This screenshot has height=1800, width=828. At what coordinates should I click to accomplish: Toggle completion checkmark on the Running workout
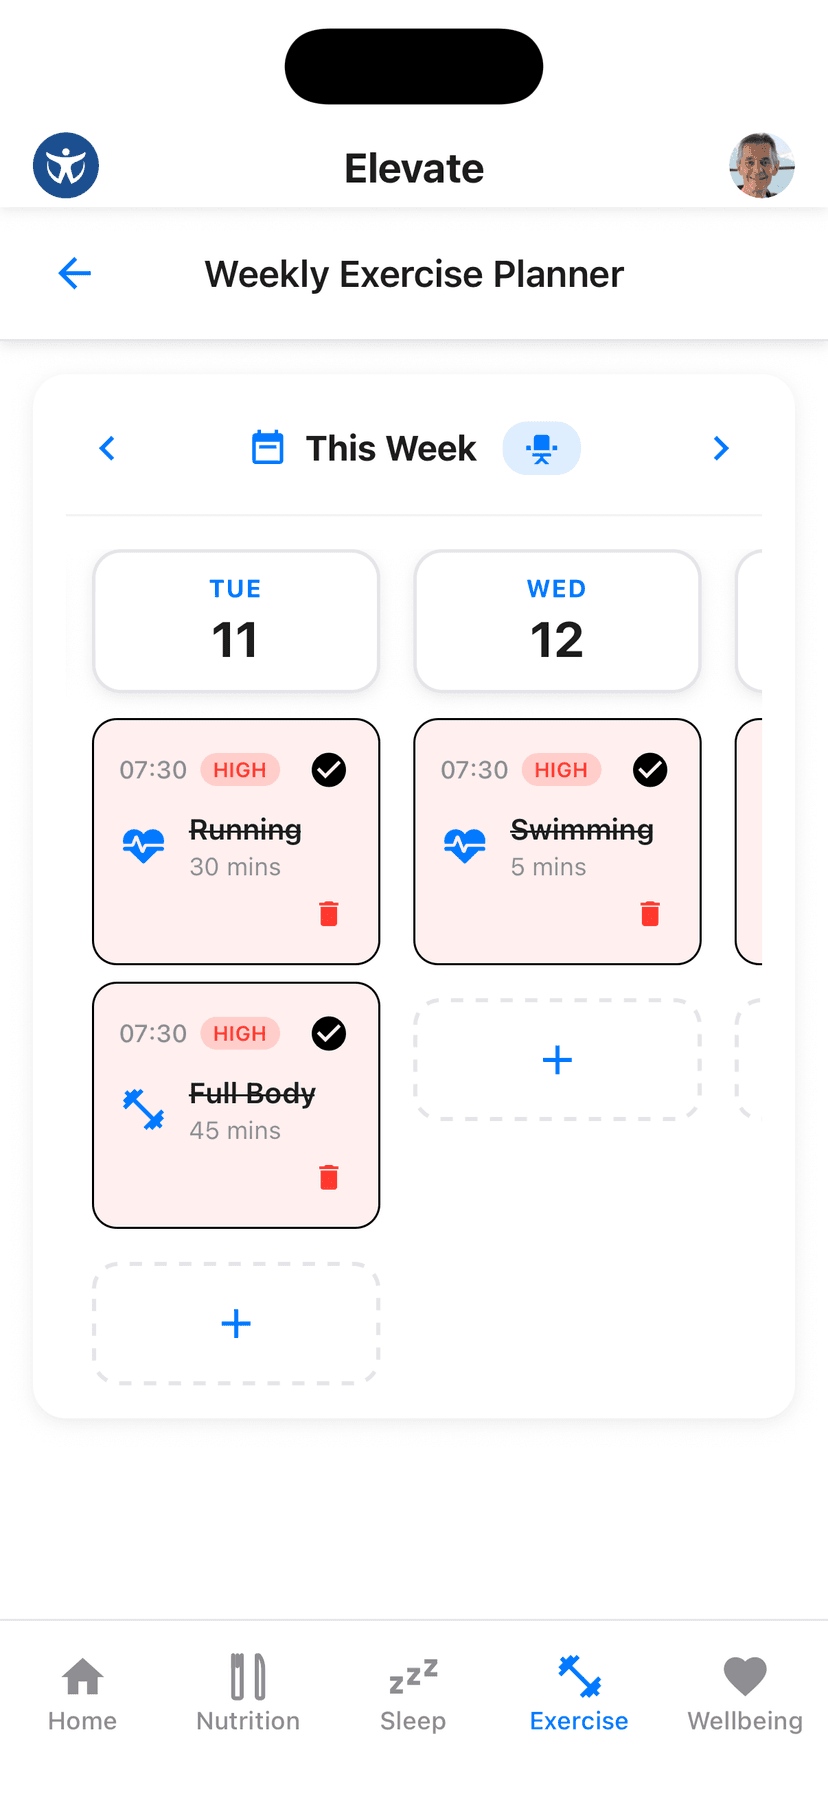329,770
